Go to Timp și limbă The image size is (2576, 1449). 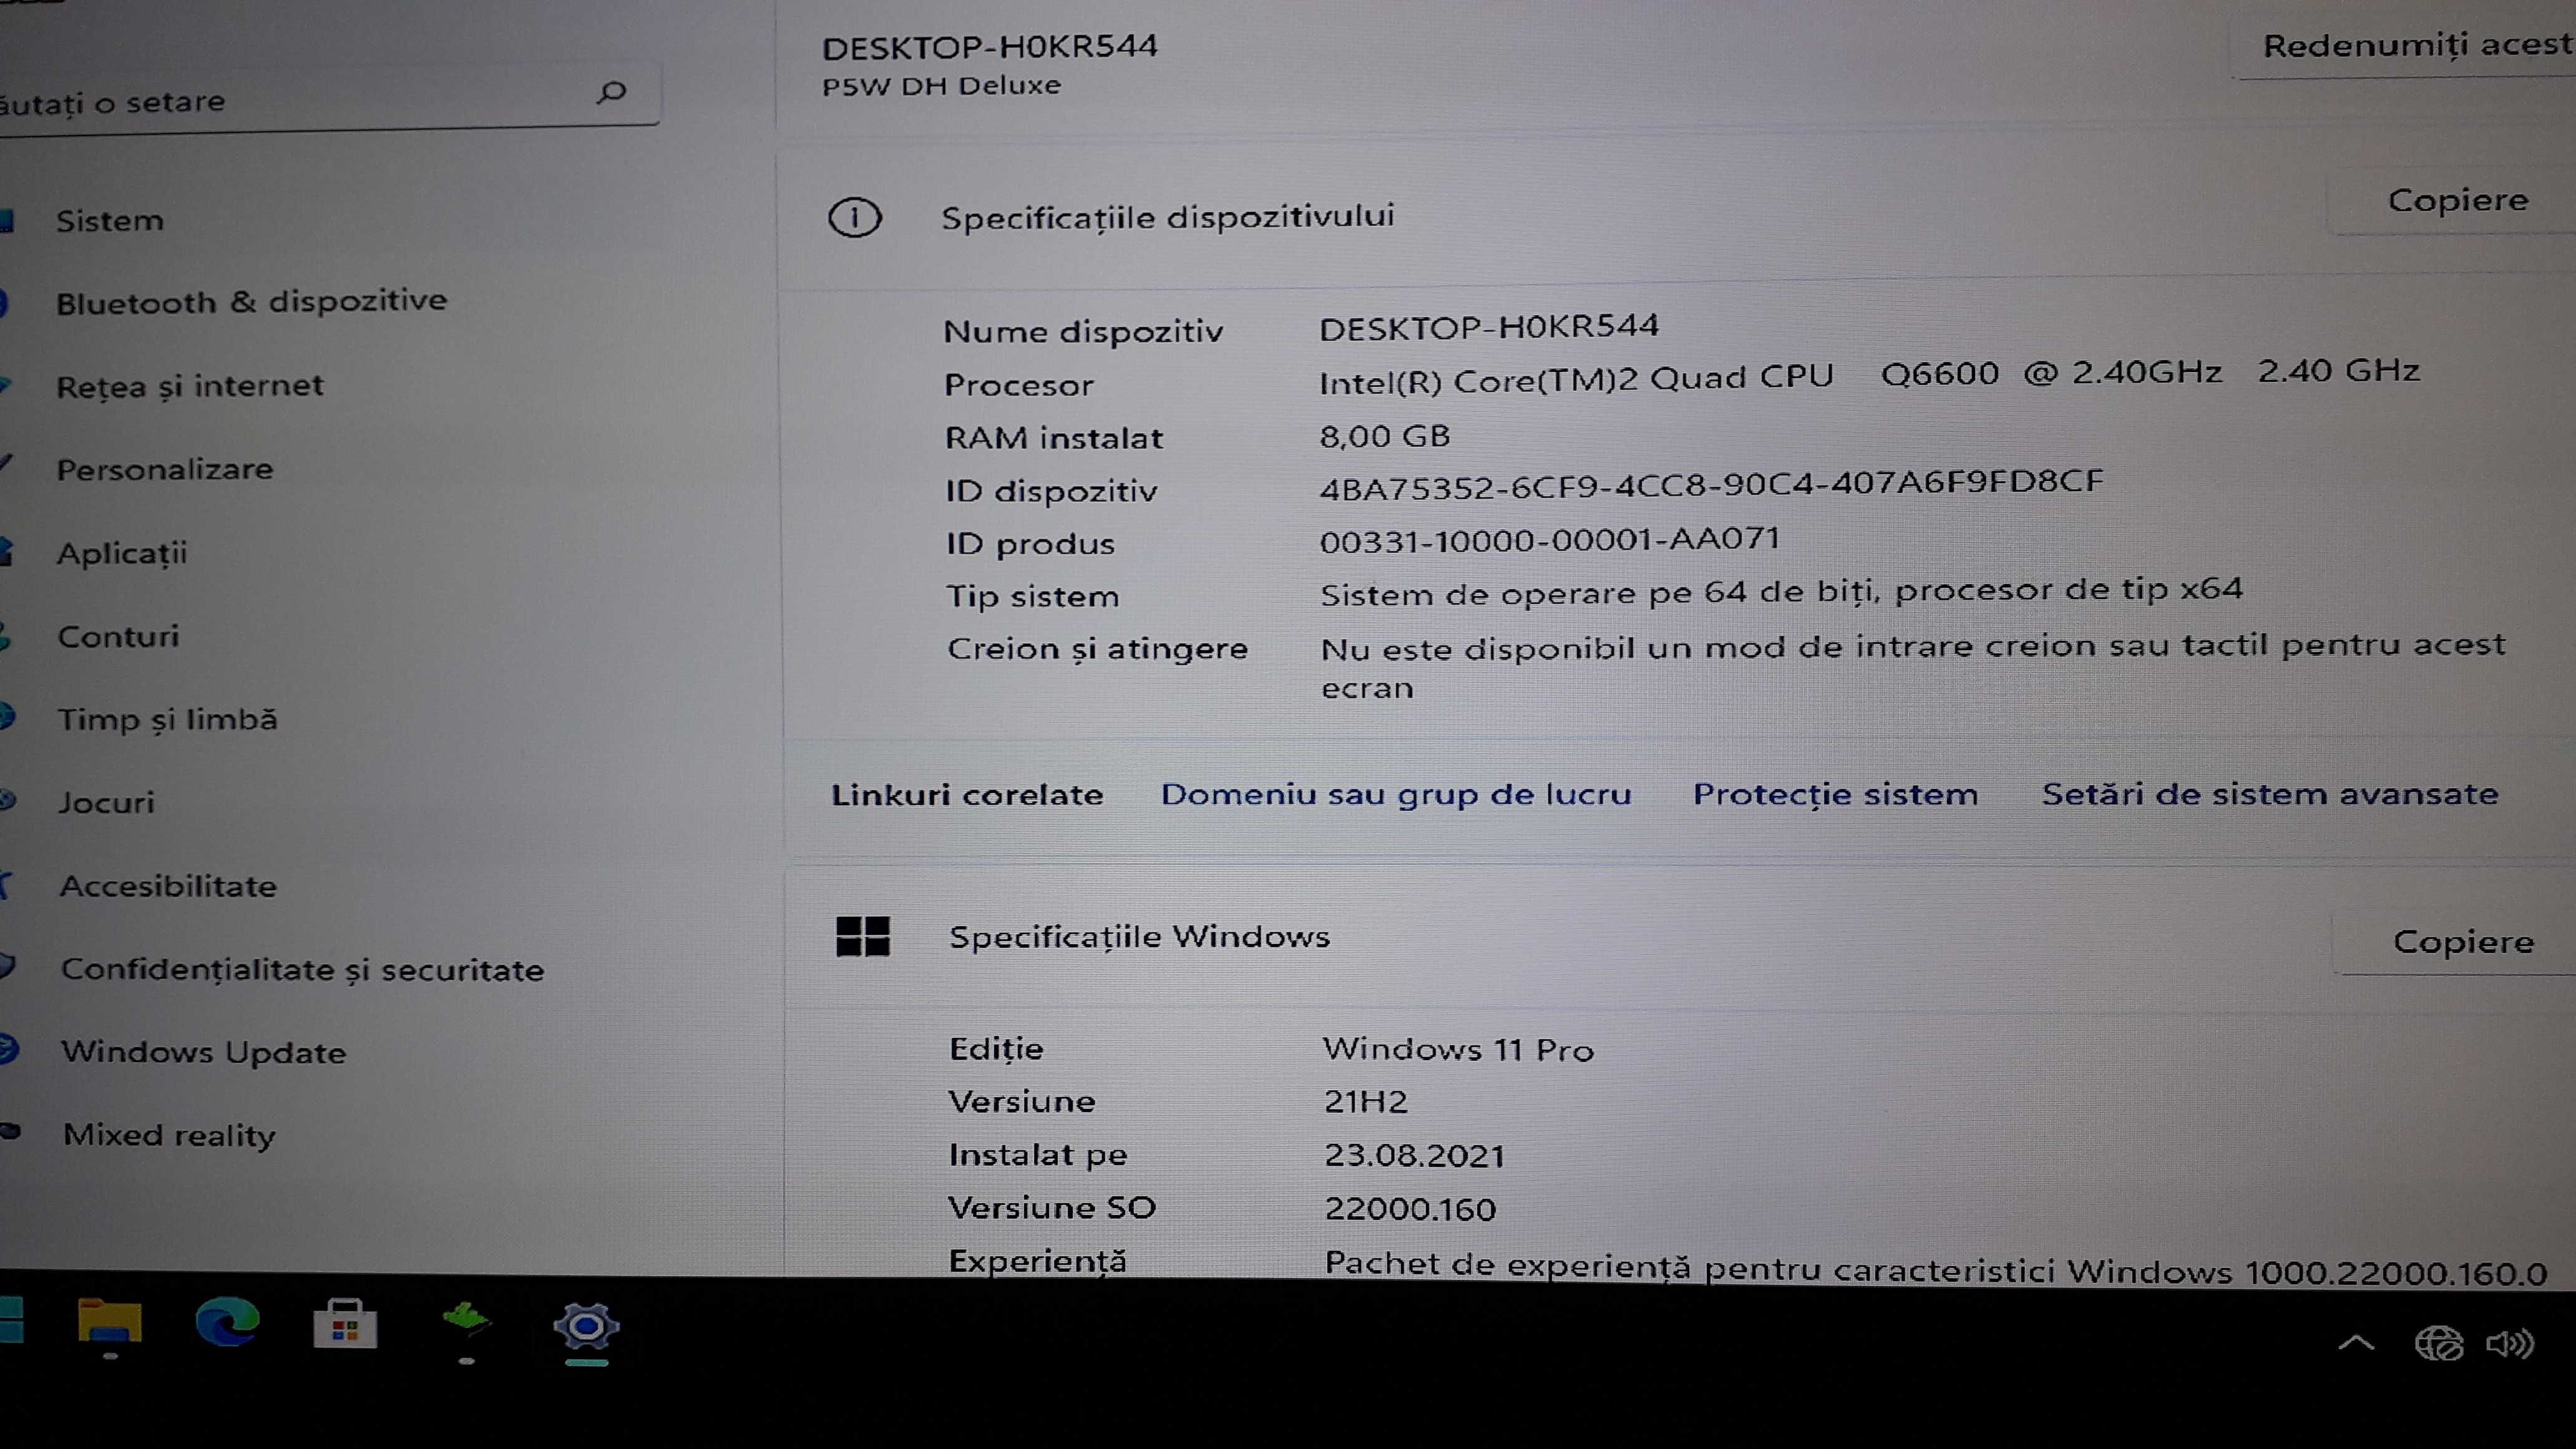pos(167,719)
